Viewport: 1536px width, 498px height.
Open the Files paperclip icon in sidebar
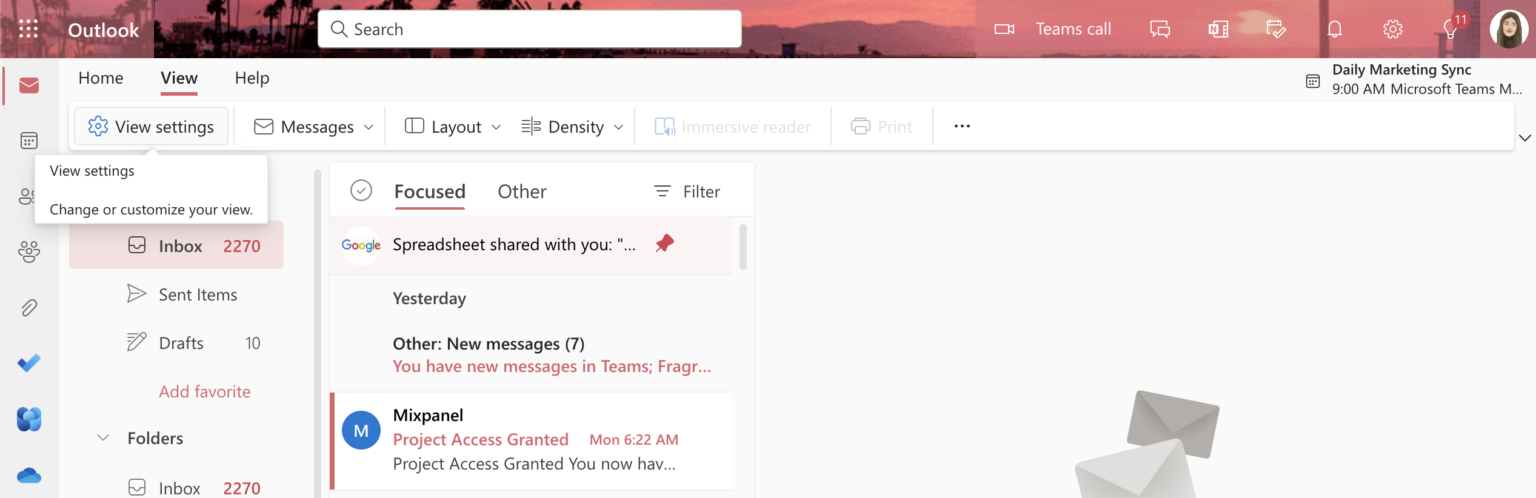tap(29, 307)
